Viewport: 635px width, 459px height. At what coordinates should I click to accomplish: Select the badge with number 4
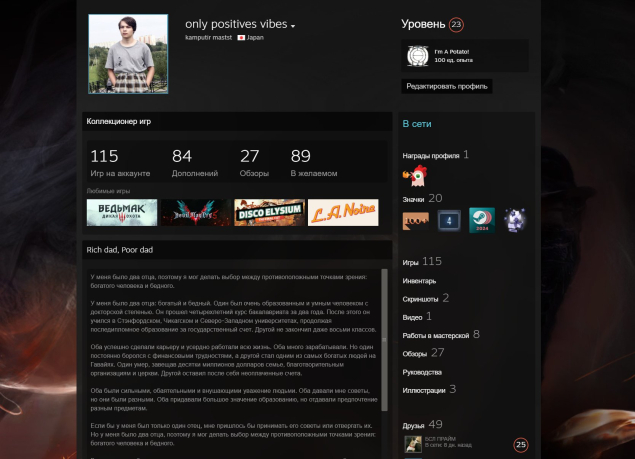pos(449,219)
